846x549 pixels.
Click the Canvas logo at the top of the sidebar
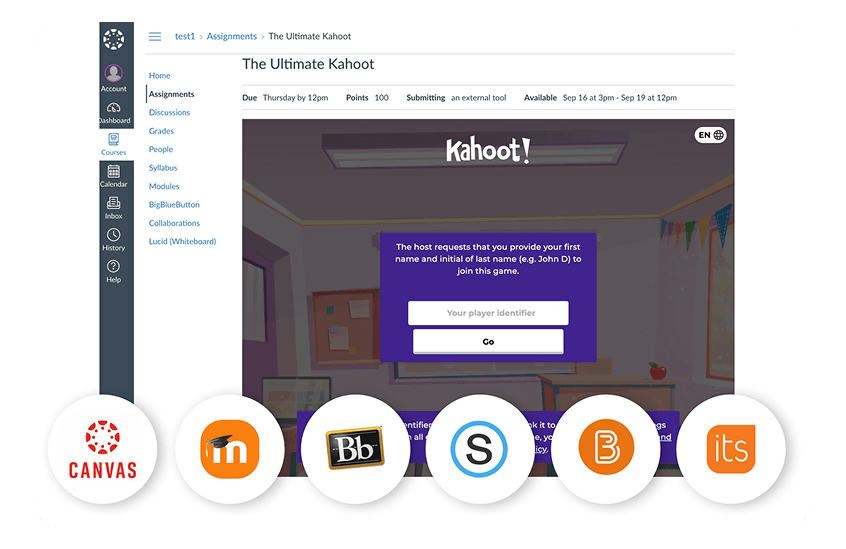114,39
